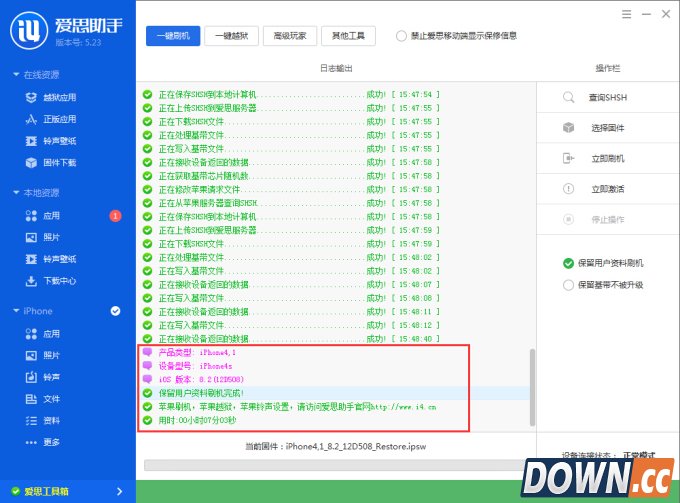This screenshot has height=503, width=680.
Task: Click the log output vertical scrollbar
Action: tap(532, 392)
